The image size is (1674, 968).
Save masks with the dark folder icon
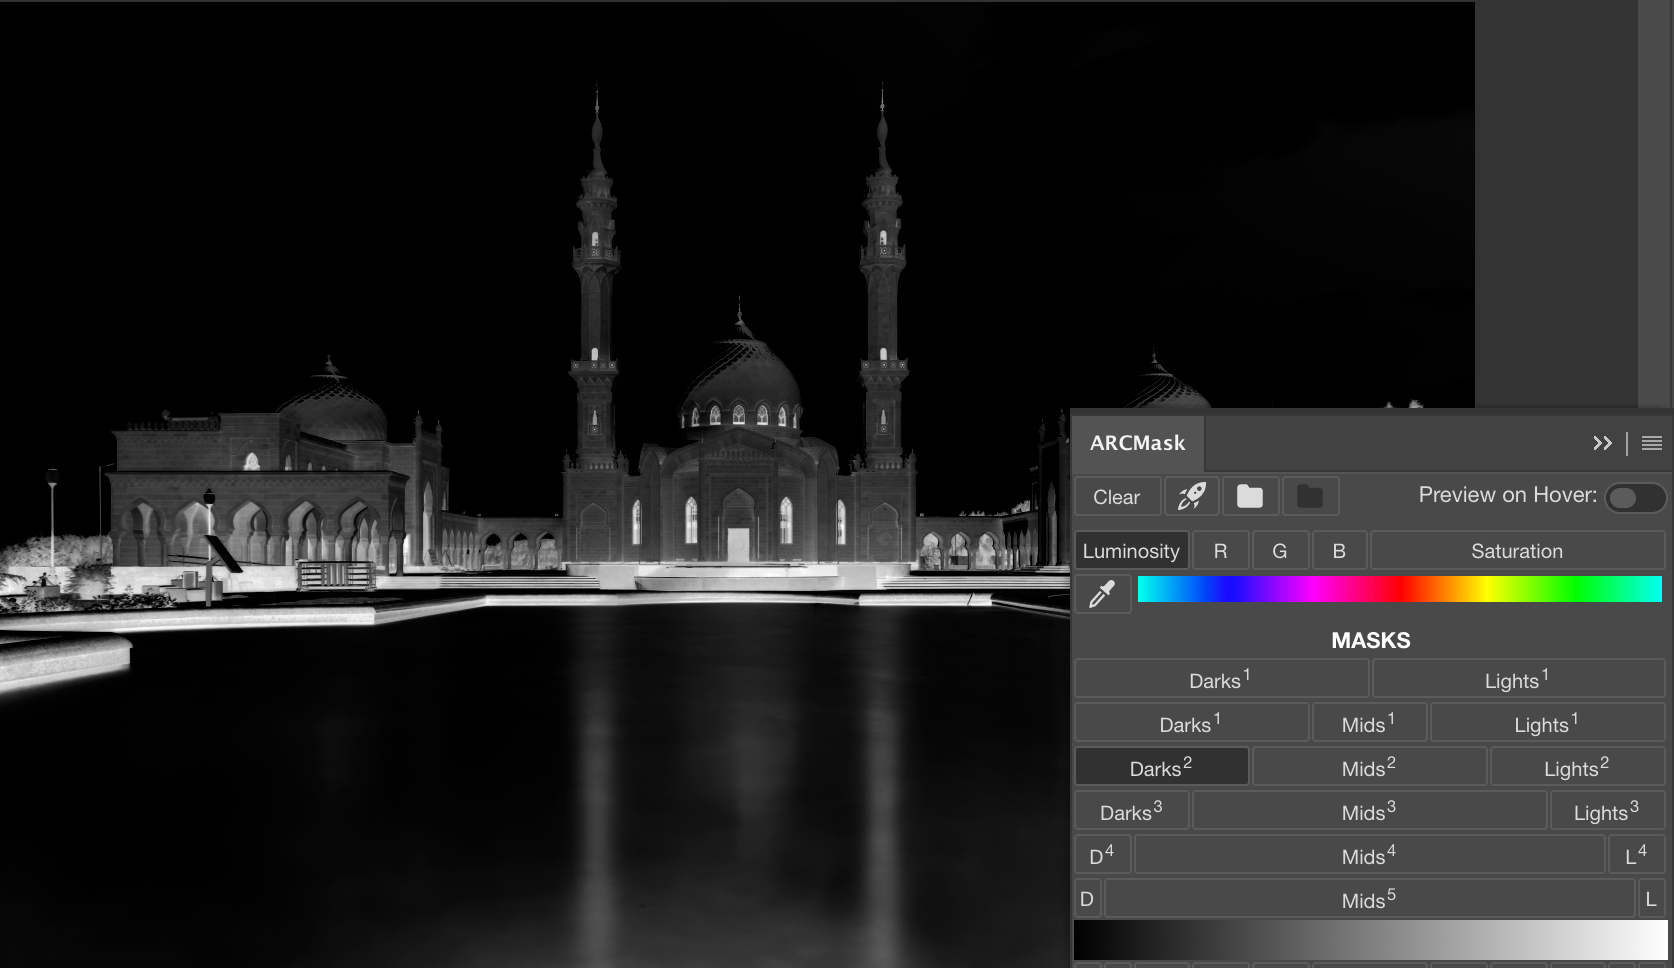pyautogui.click(x=1310, y=496)
